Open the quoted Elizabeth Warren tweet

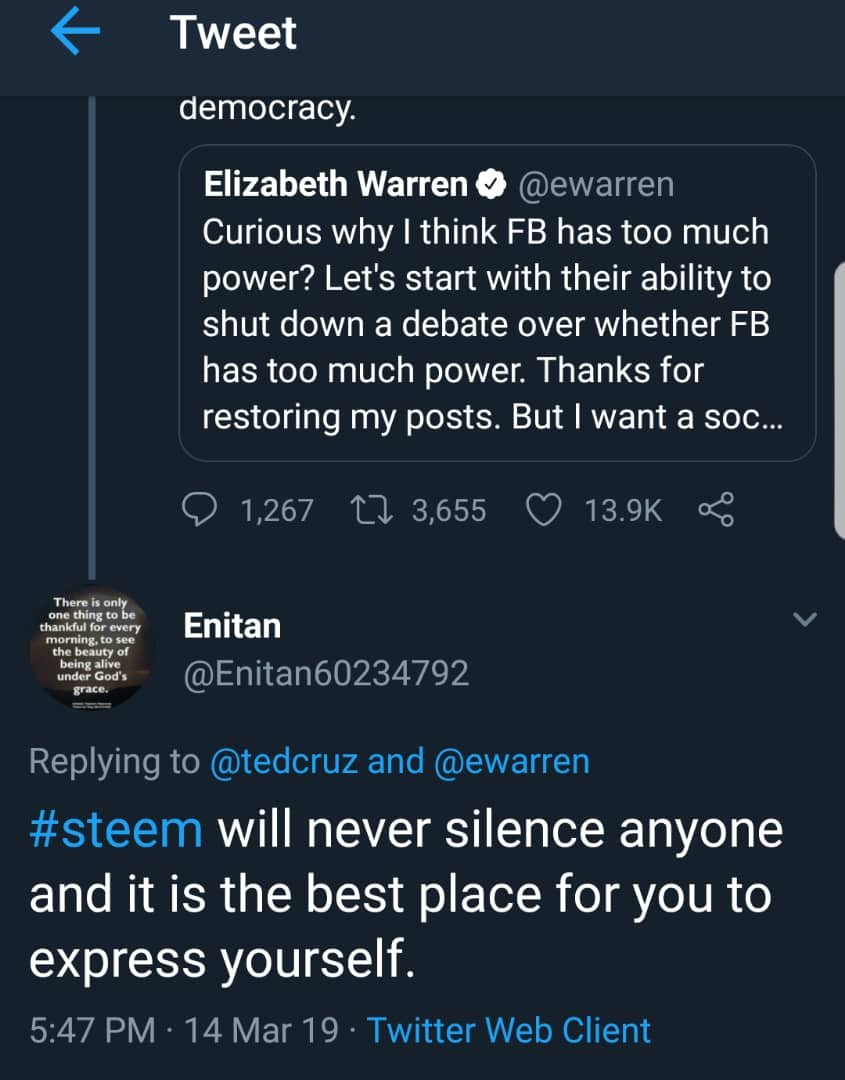[497, 303]
